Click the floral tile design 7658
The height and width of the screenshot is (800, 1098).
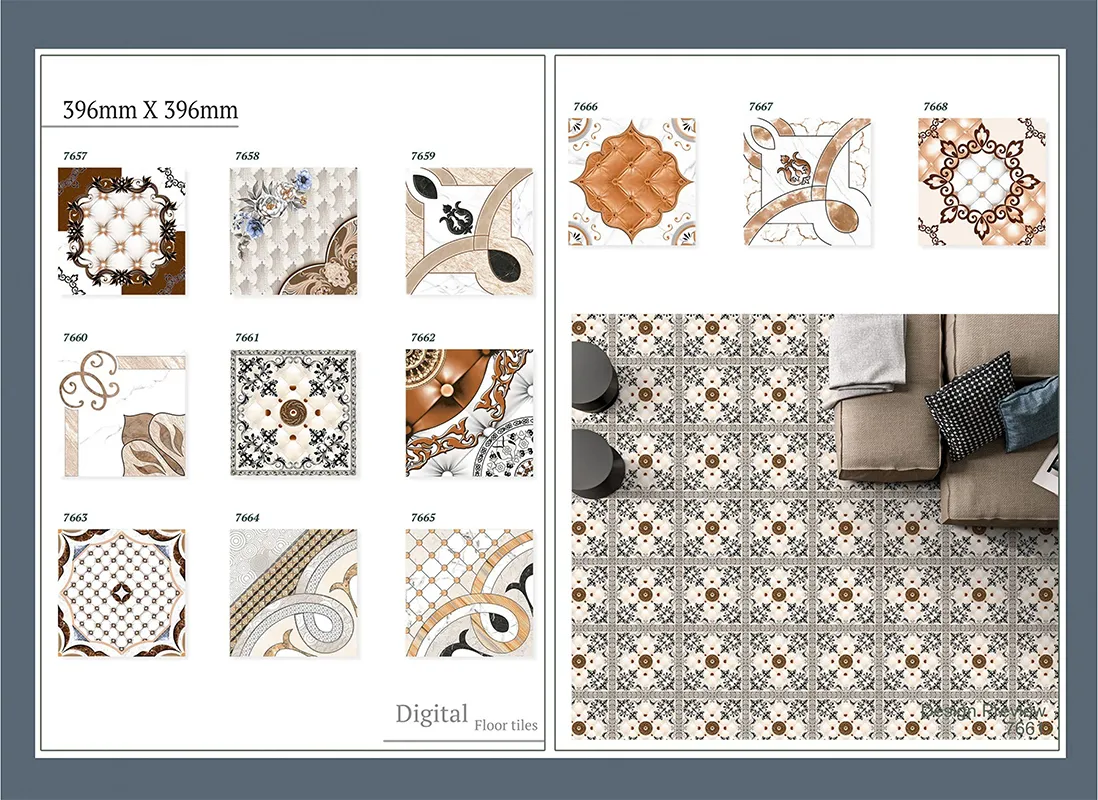click(x=294, y=231)
